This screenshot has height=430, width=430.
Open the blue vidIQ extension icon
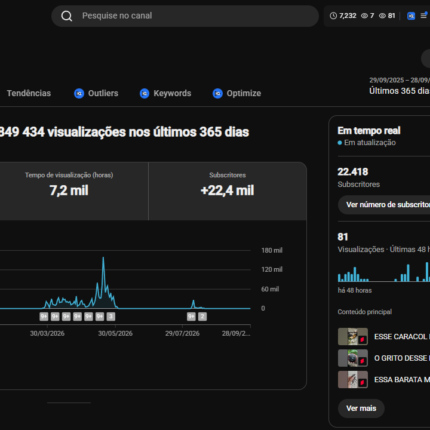click(411, 16)
